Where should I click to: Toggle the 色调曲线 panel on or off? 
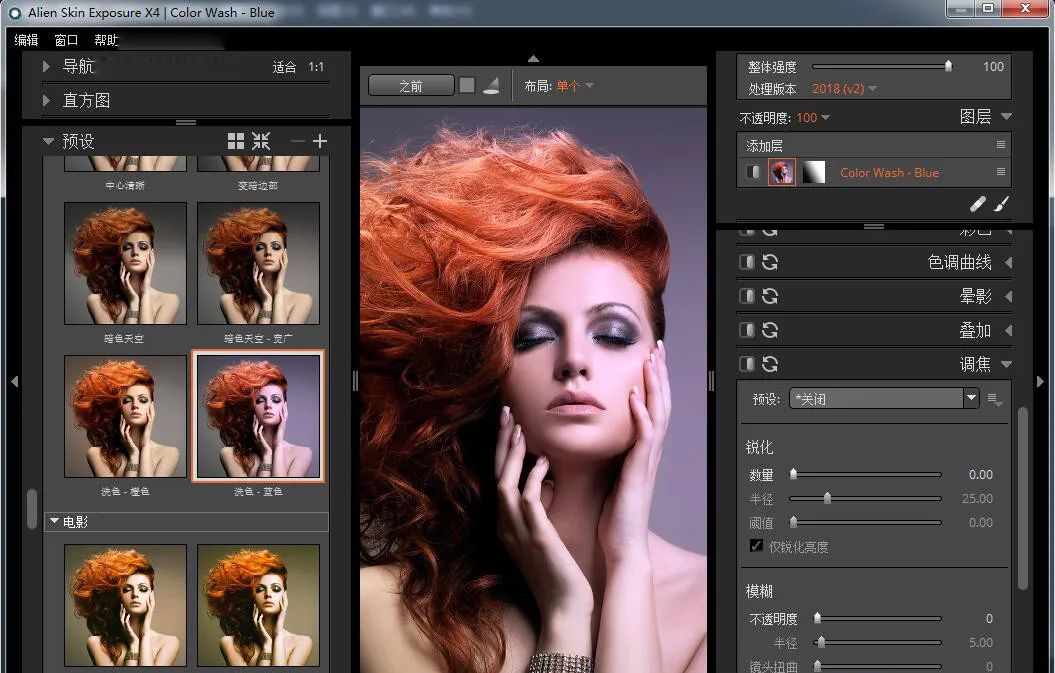(x=746, y=262)
